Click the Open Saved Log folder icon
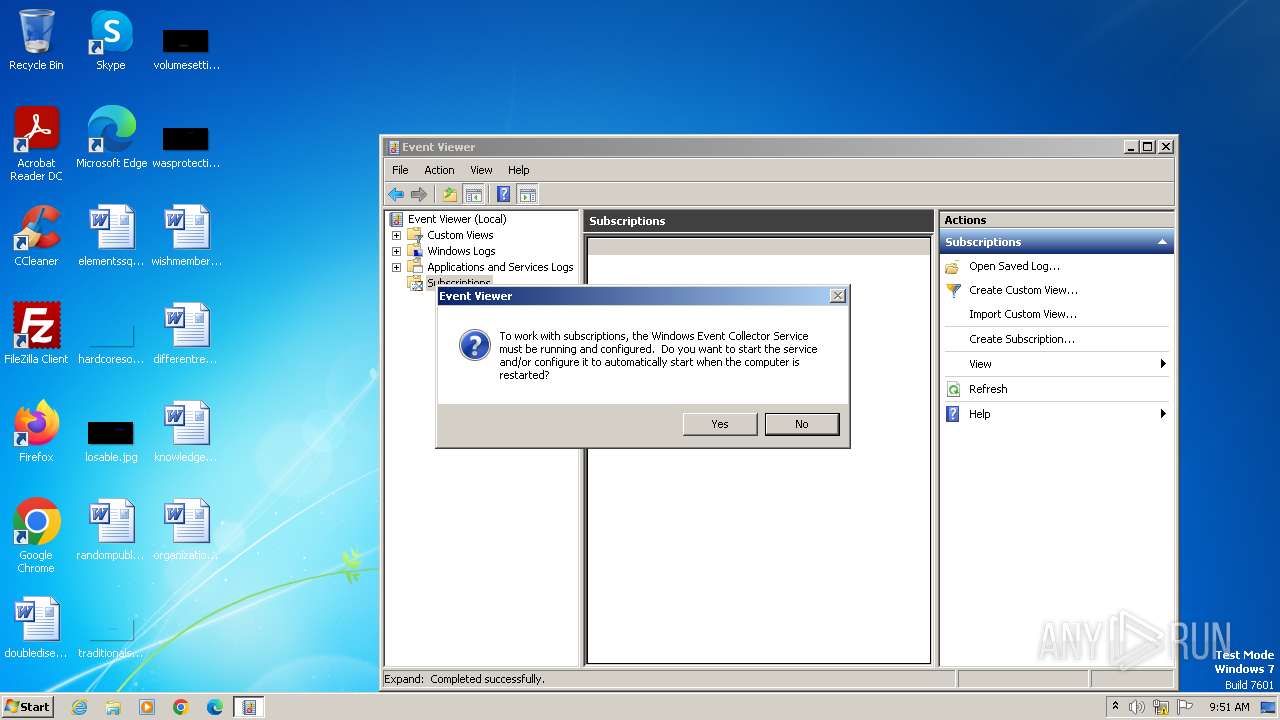The height and width of the screenshot is (720, 1280). [x=953, y=266]
